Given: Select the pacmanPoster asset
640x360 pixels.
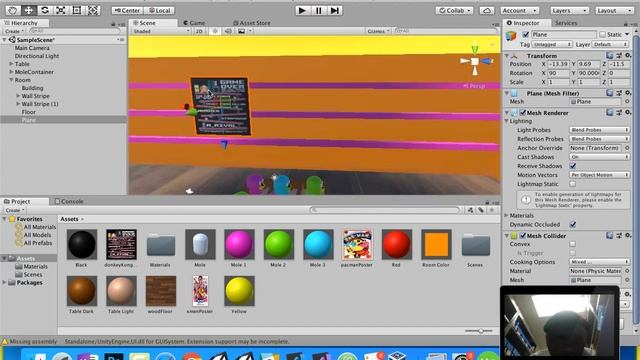Looking at the screenshot, I should [357, 244].
